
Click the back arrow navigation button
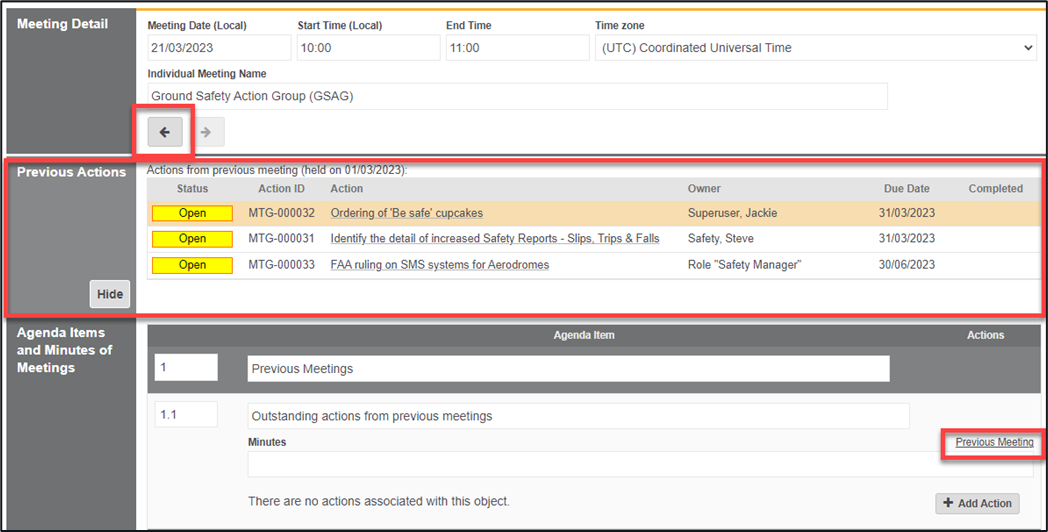[x=165, y=132]
